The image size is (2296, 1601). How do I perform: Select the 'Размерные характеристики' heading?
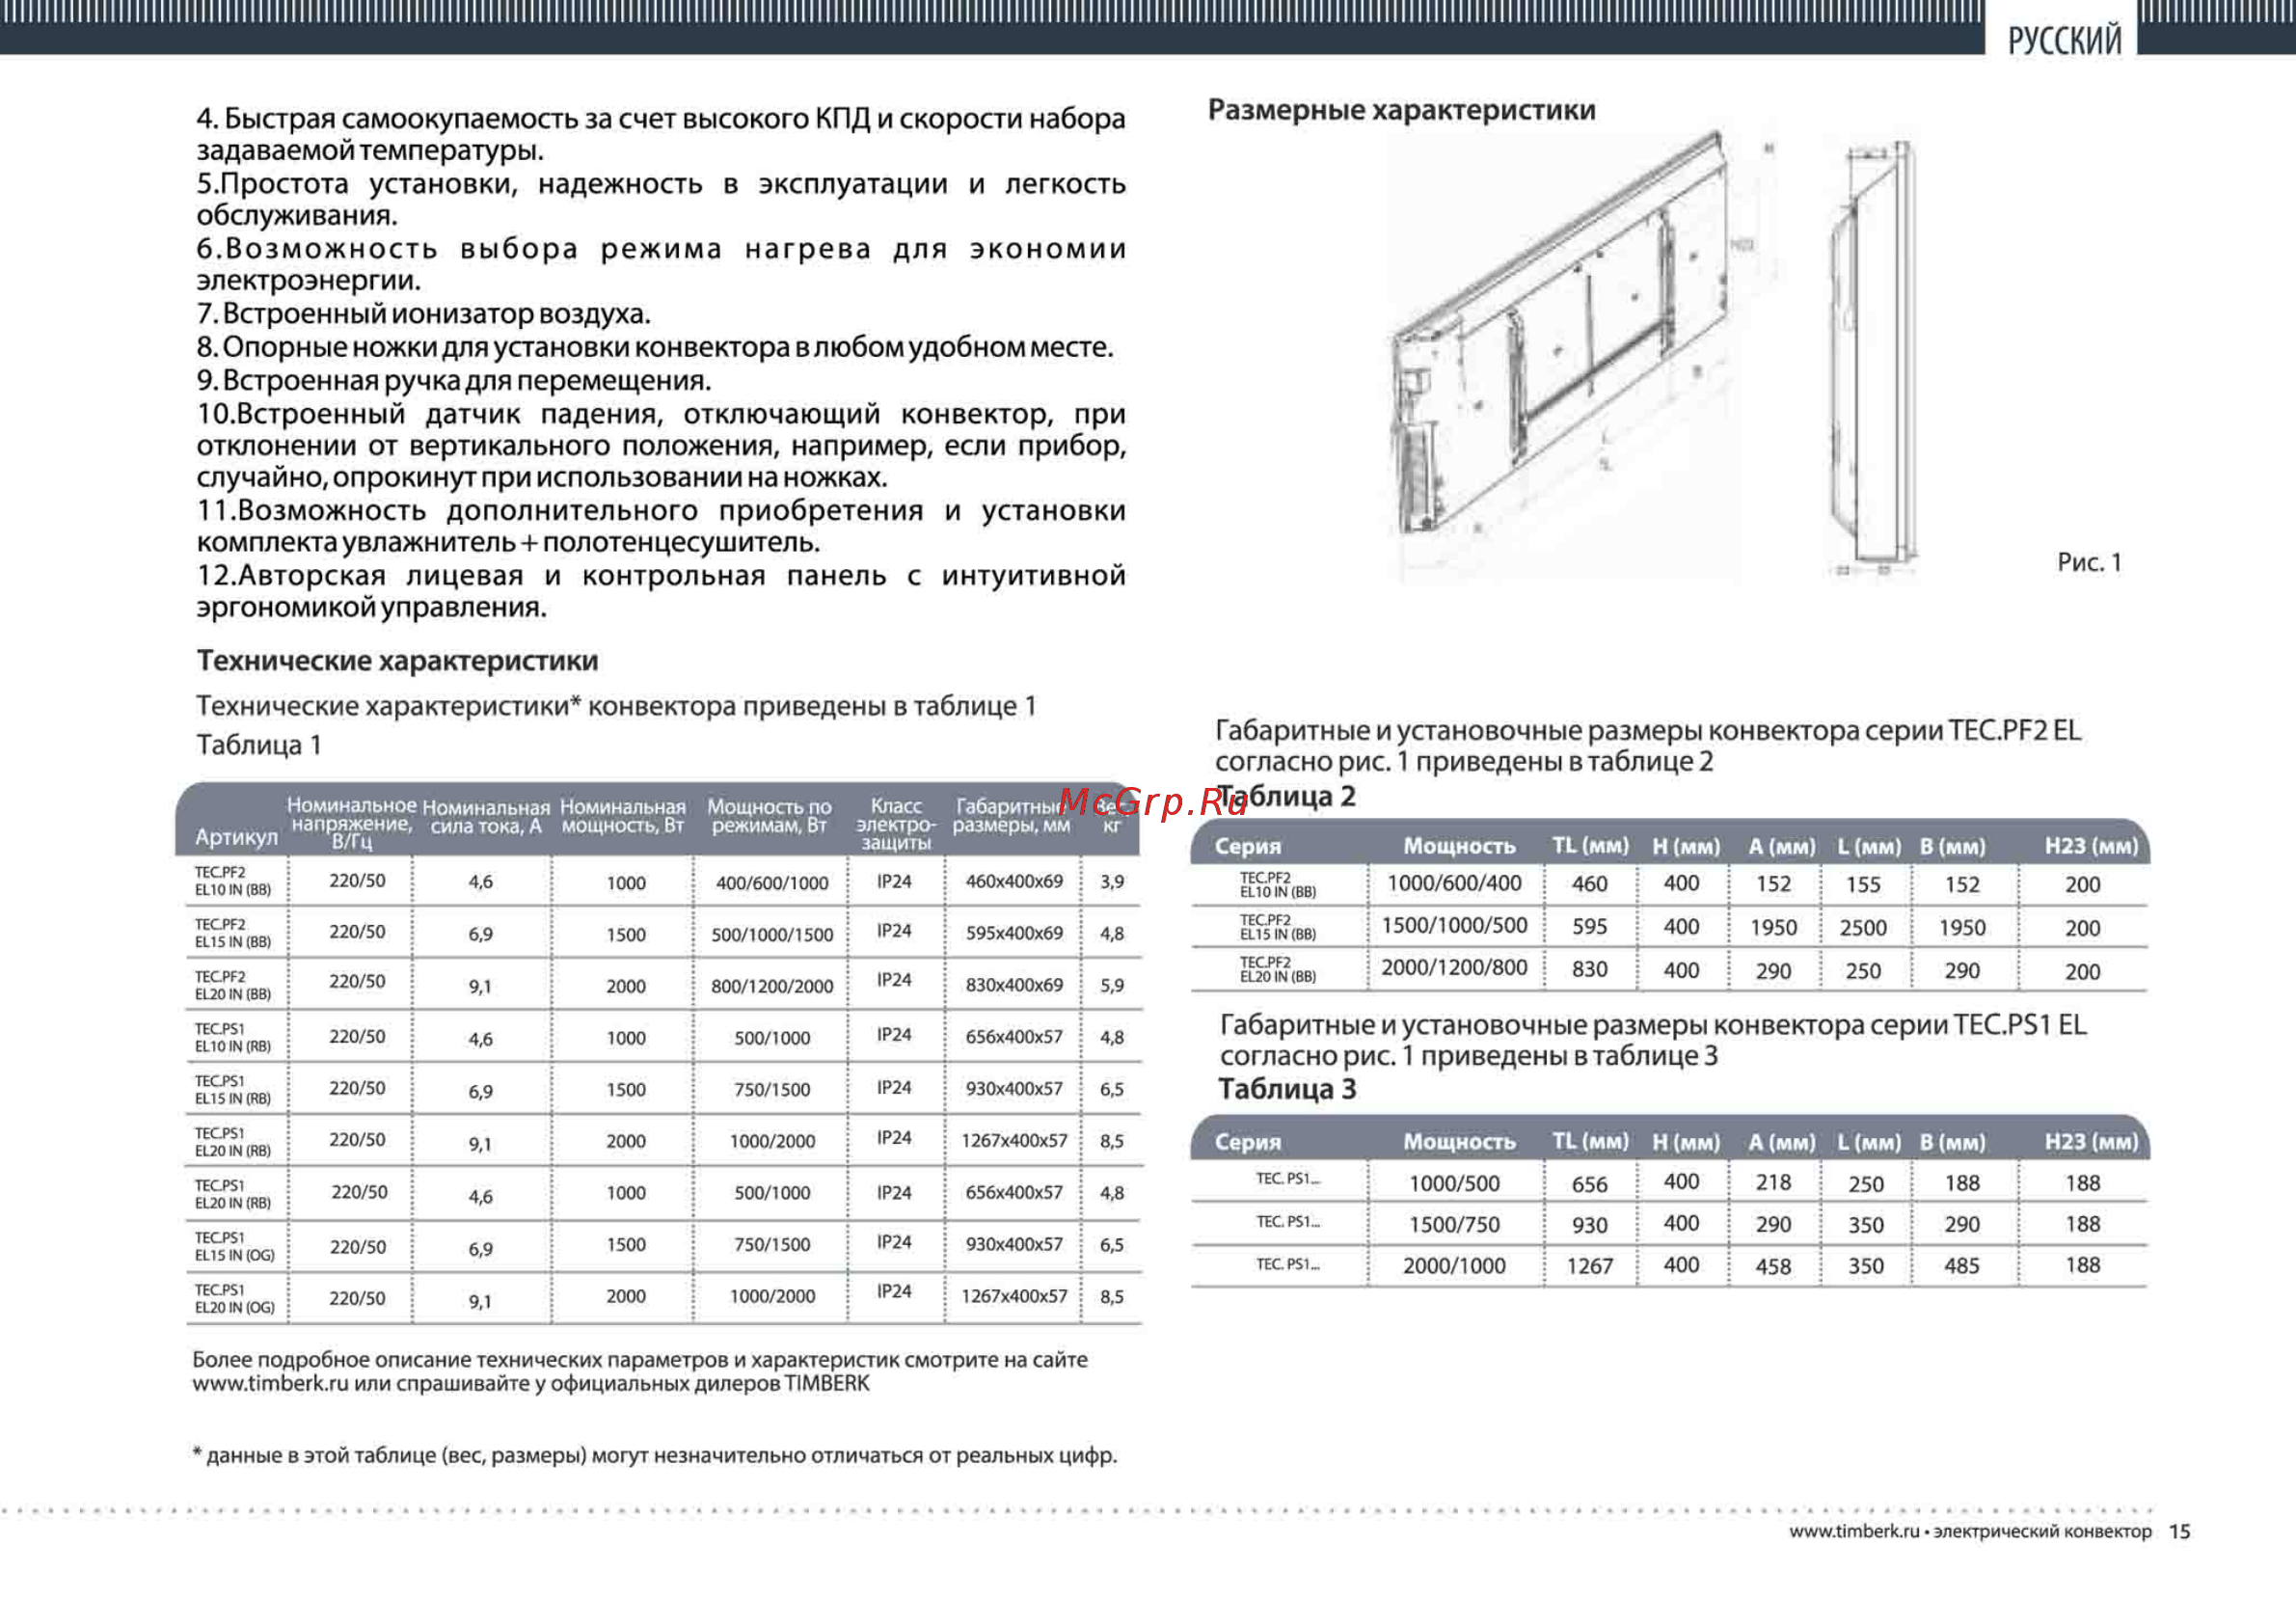[1401, 110]
